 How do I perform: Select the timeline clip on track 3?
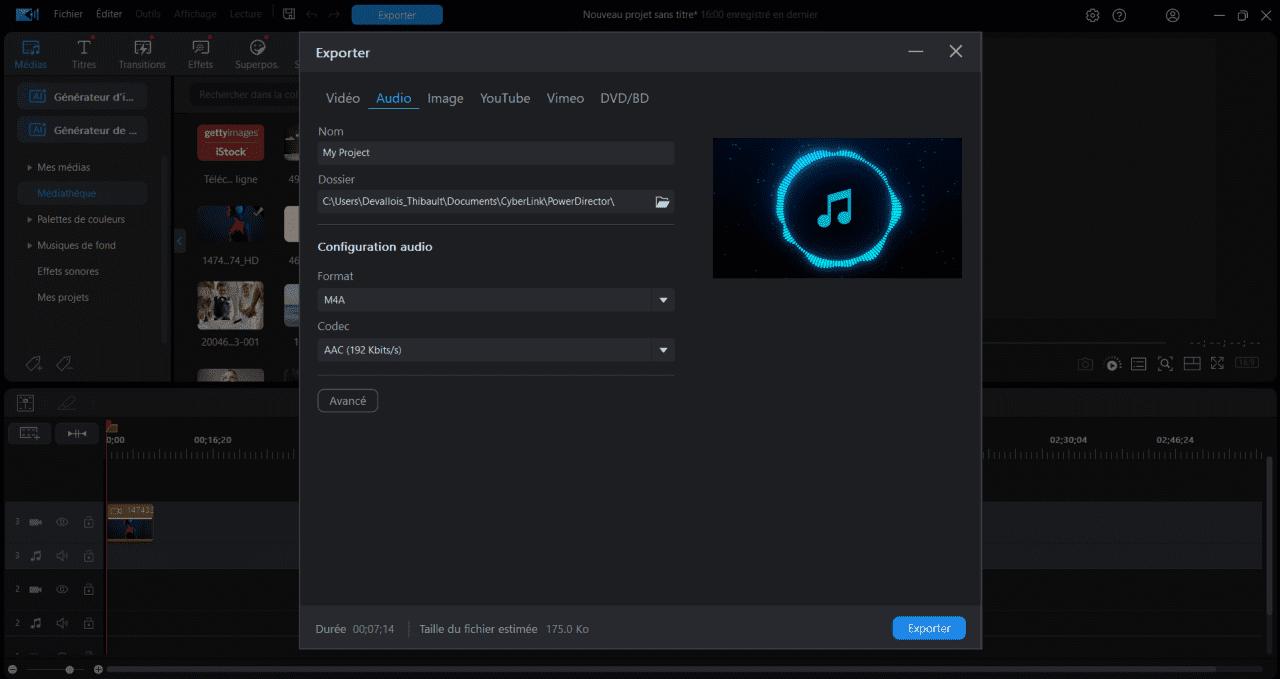click(x=130, y=522)
